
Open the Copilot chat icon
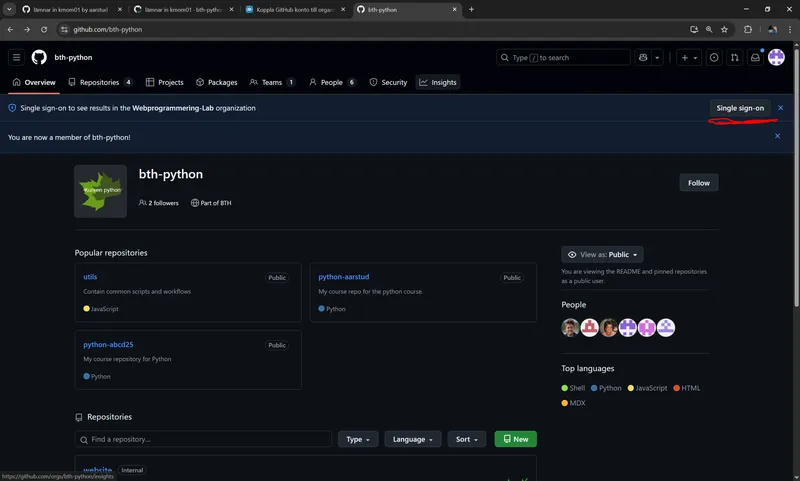[643, 58]
